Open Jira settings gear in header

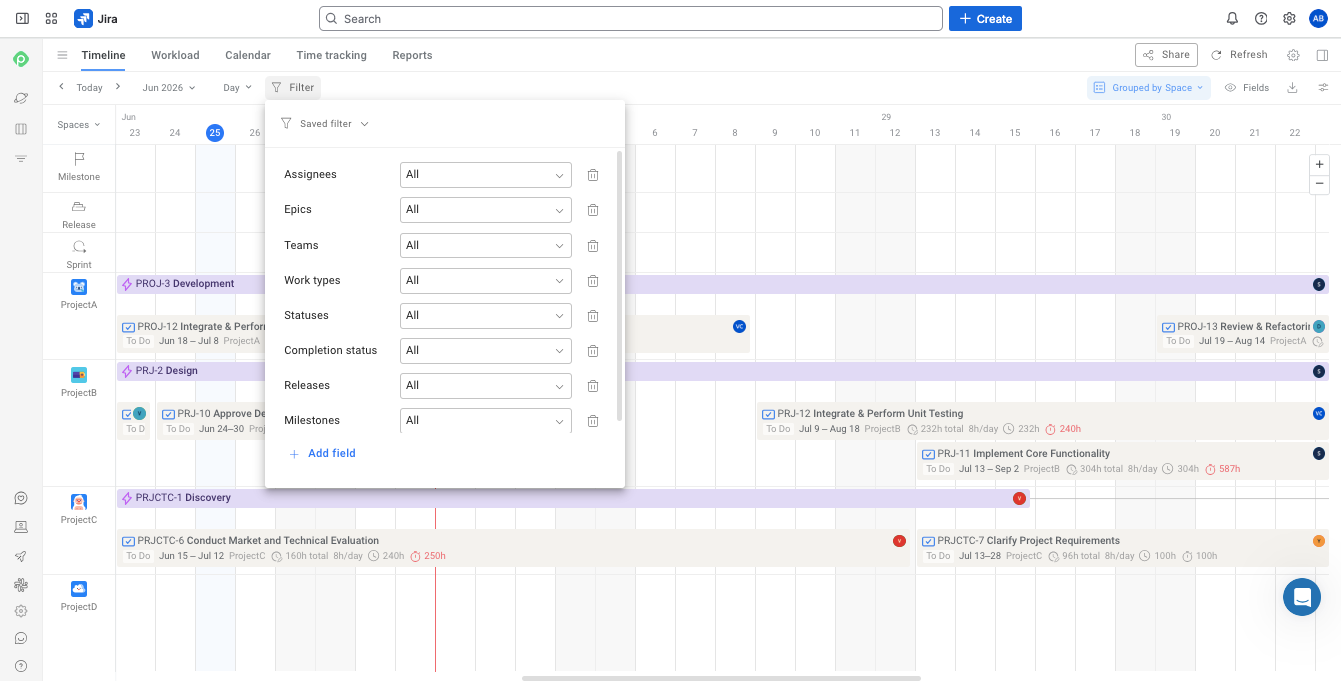click(1289, 18)
